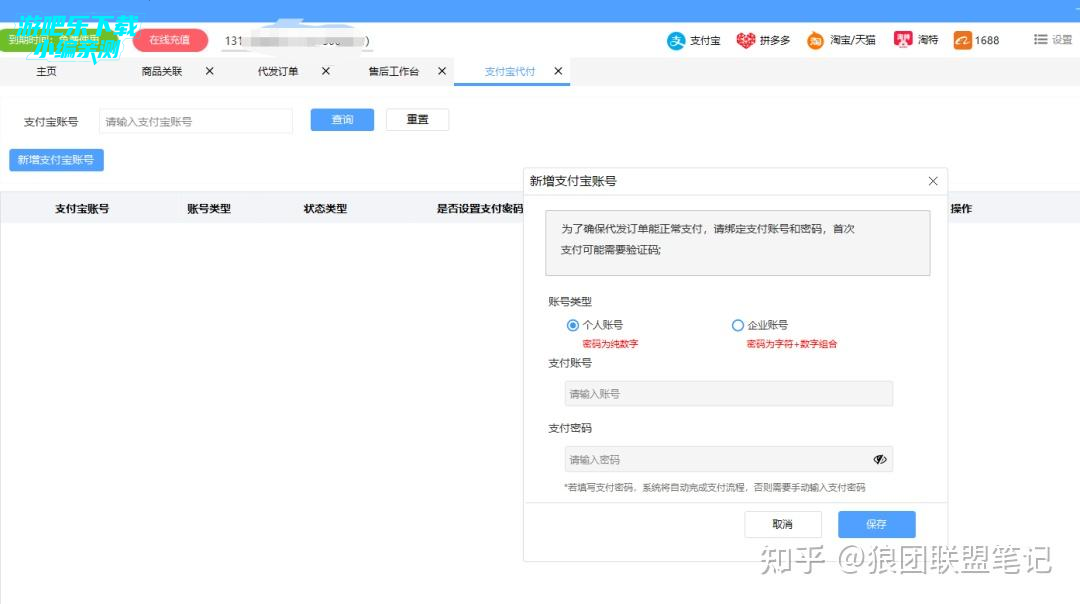Focus the 支付账号 account input in dialog
Viewport: 1080px width, 604px height.
point(729,394)
